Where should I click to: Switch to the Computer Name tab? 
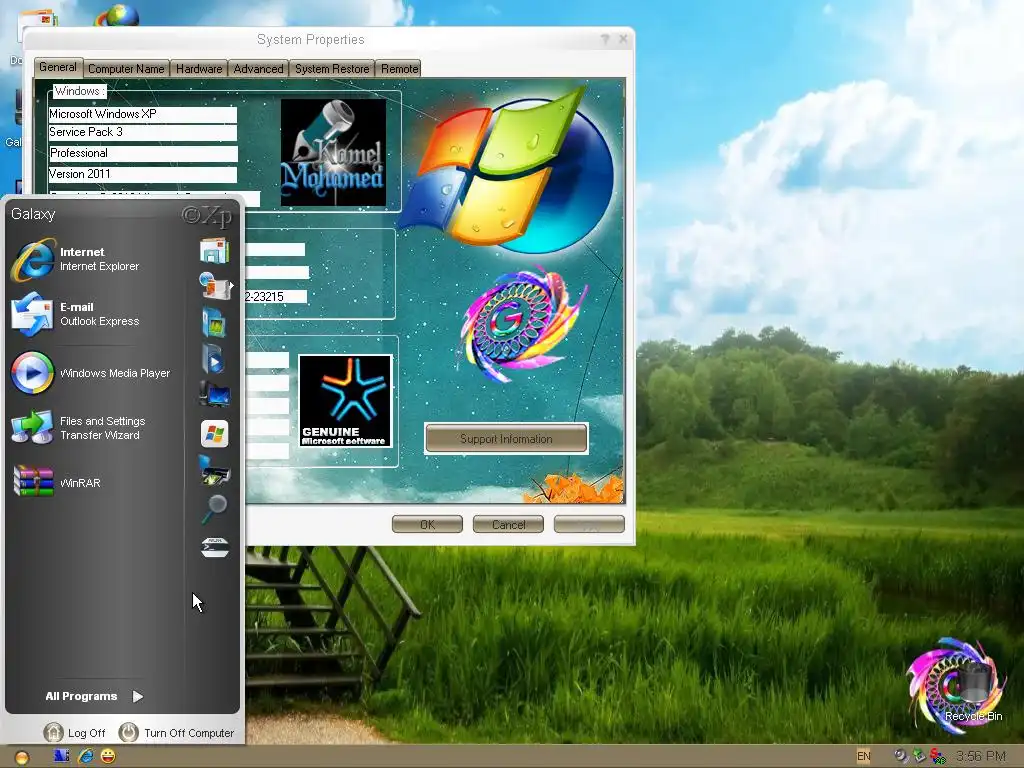click(126, 69)
